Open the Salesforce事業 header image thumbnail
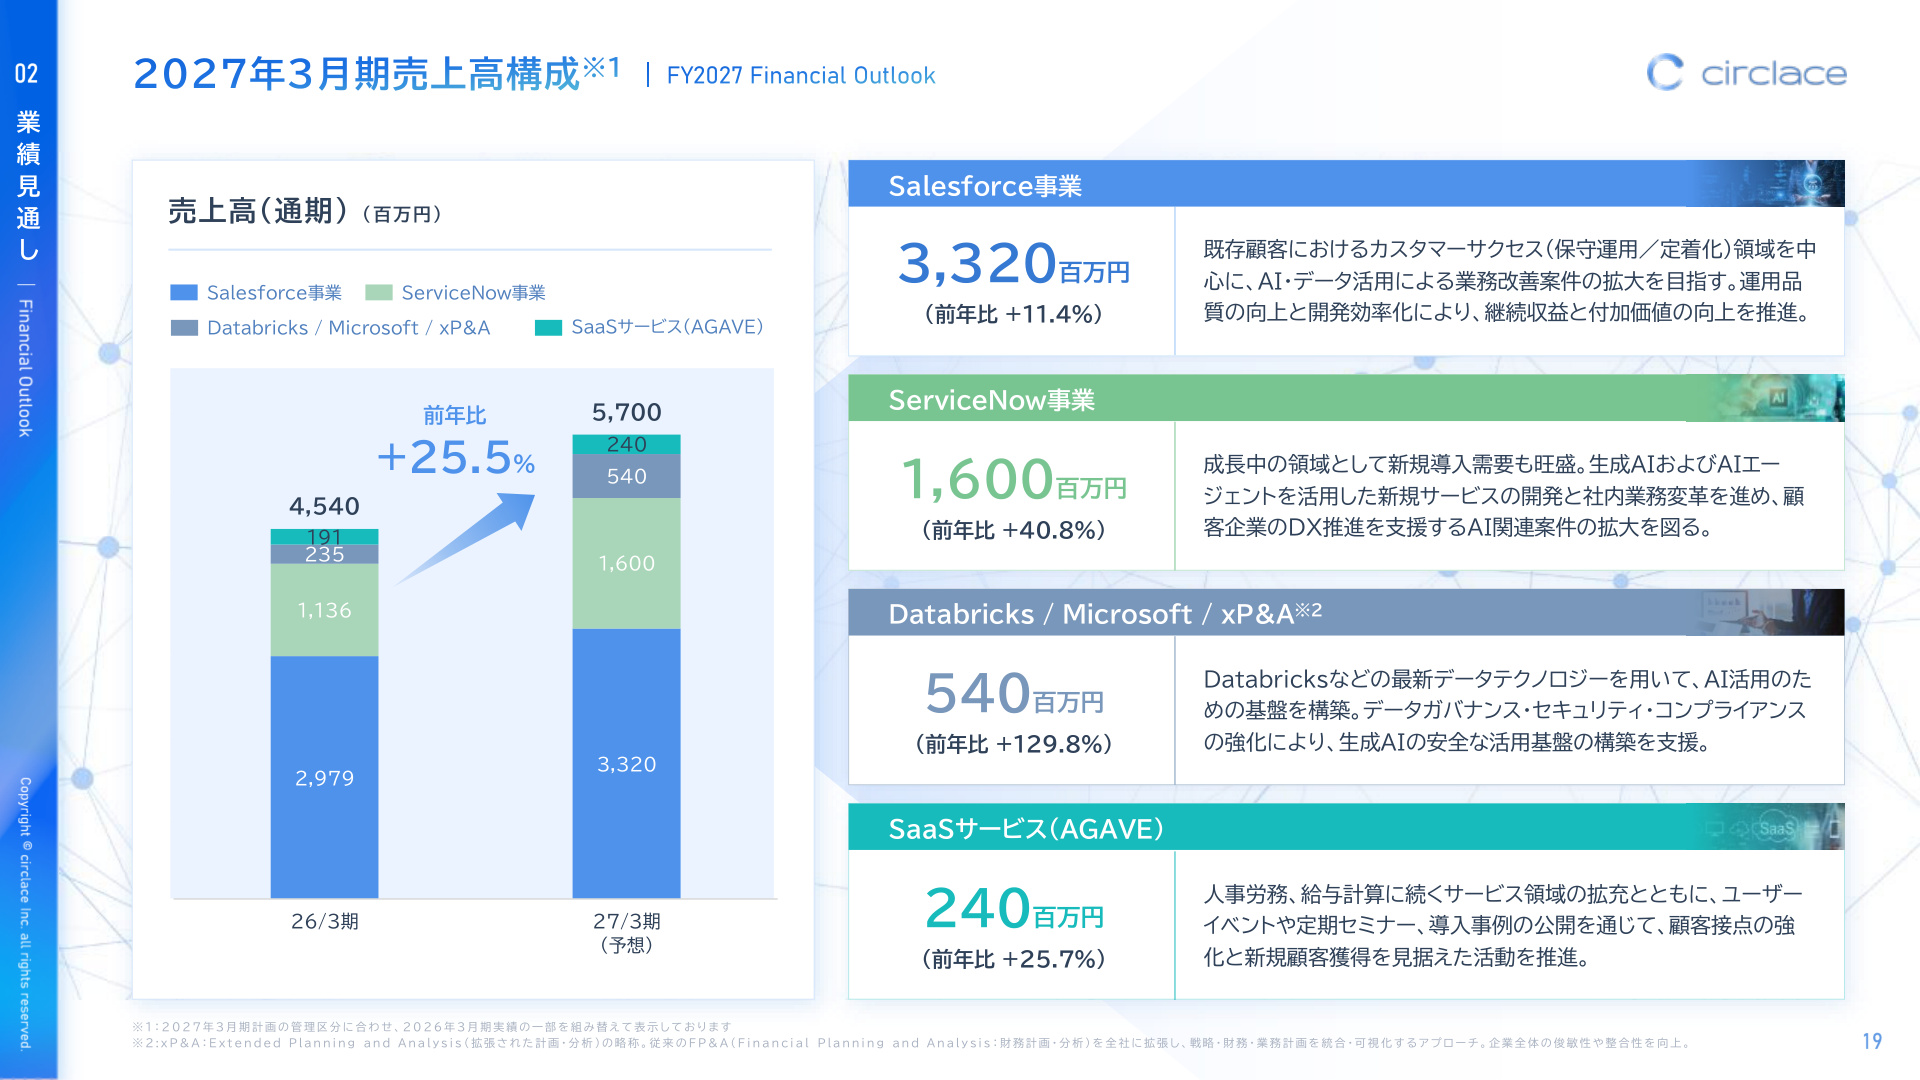The width and height of the screenshot is (1920, 1080). pos(1765,184)
